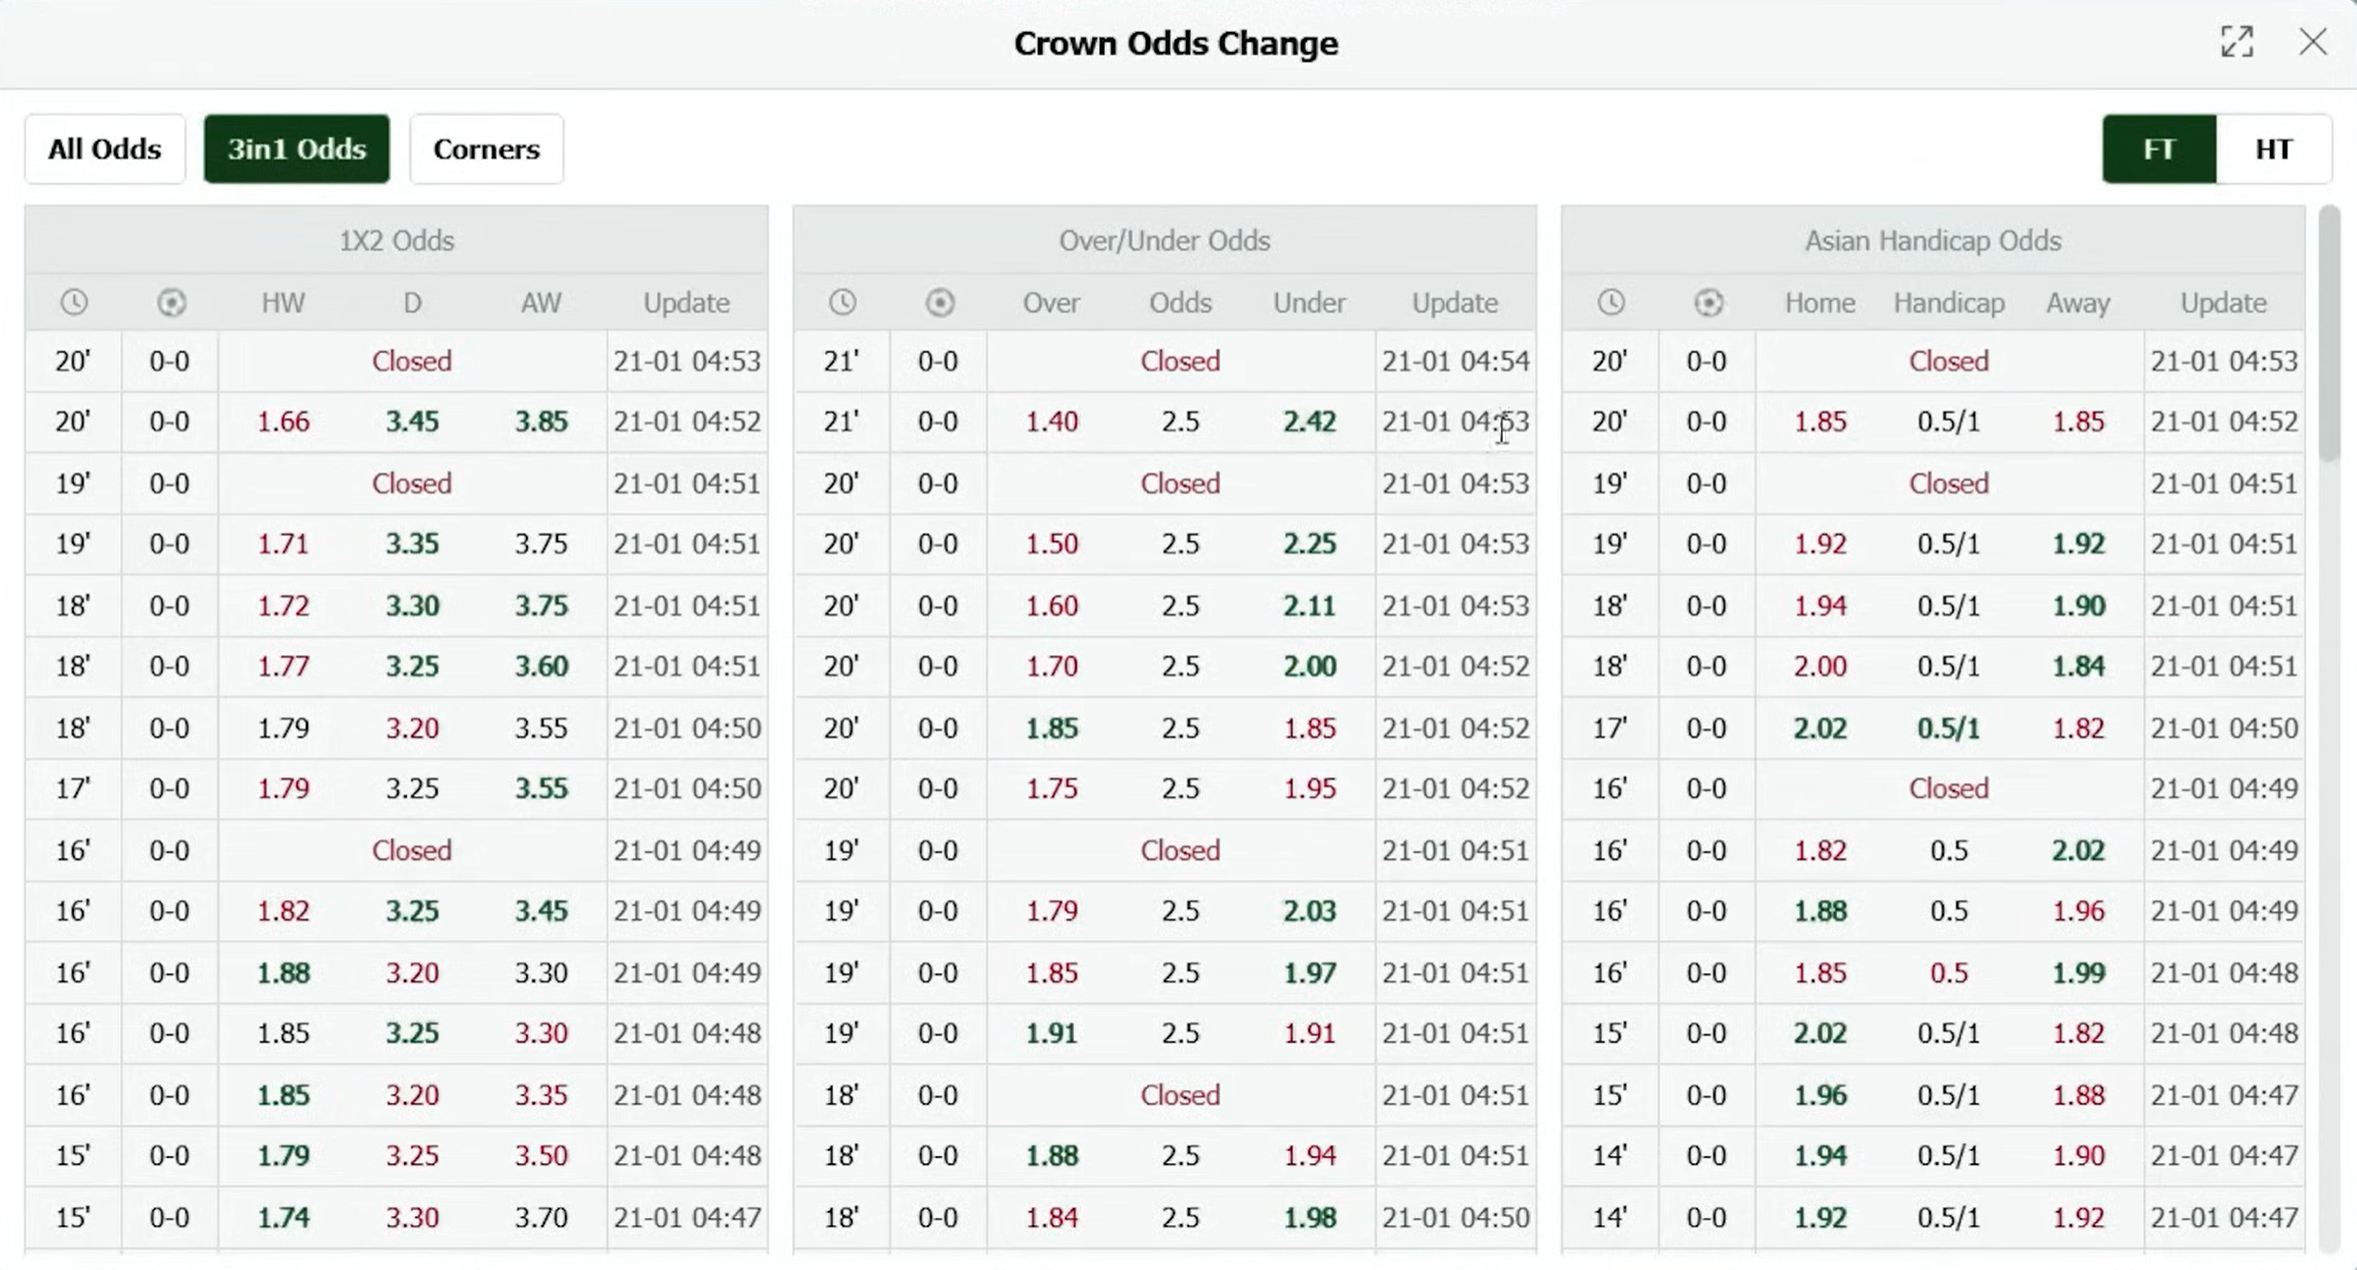Open the Corners tab
This screenshot has width=2357, height=1270.
pyautogui.click(x=486, y=149)
